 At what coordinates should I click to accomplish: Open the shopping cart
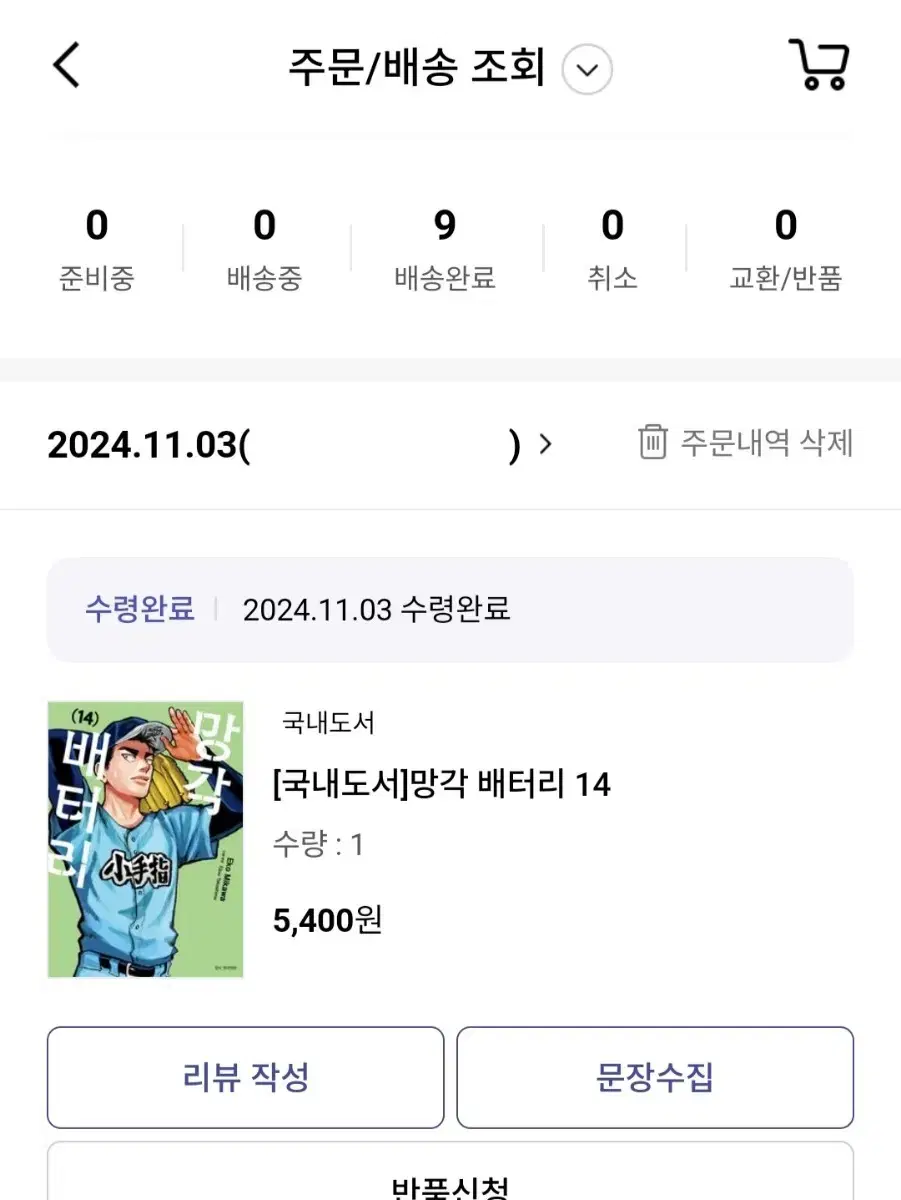(x=819, y=66)
